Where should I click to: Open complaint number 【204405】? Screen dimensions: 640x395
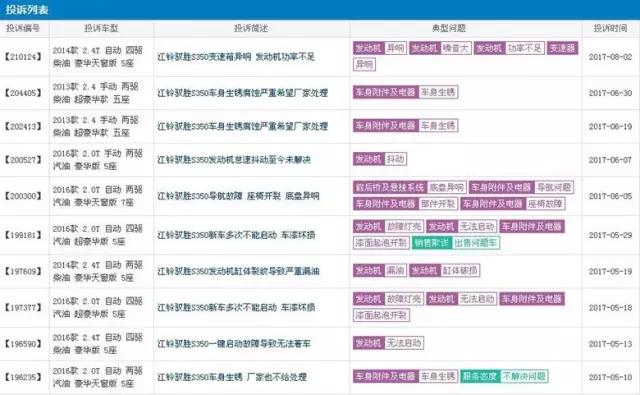23,93
